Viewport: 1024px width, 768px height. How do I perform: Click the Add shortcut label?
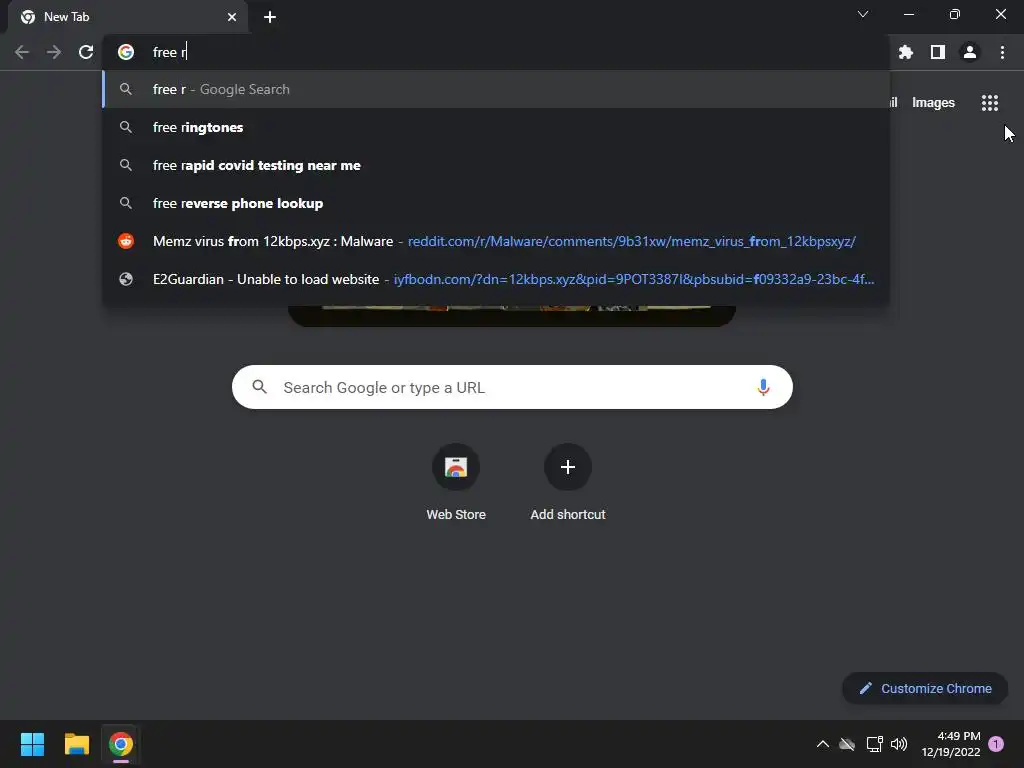click(x=568, y=515)
